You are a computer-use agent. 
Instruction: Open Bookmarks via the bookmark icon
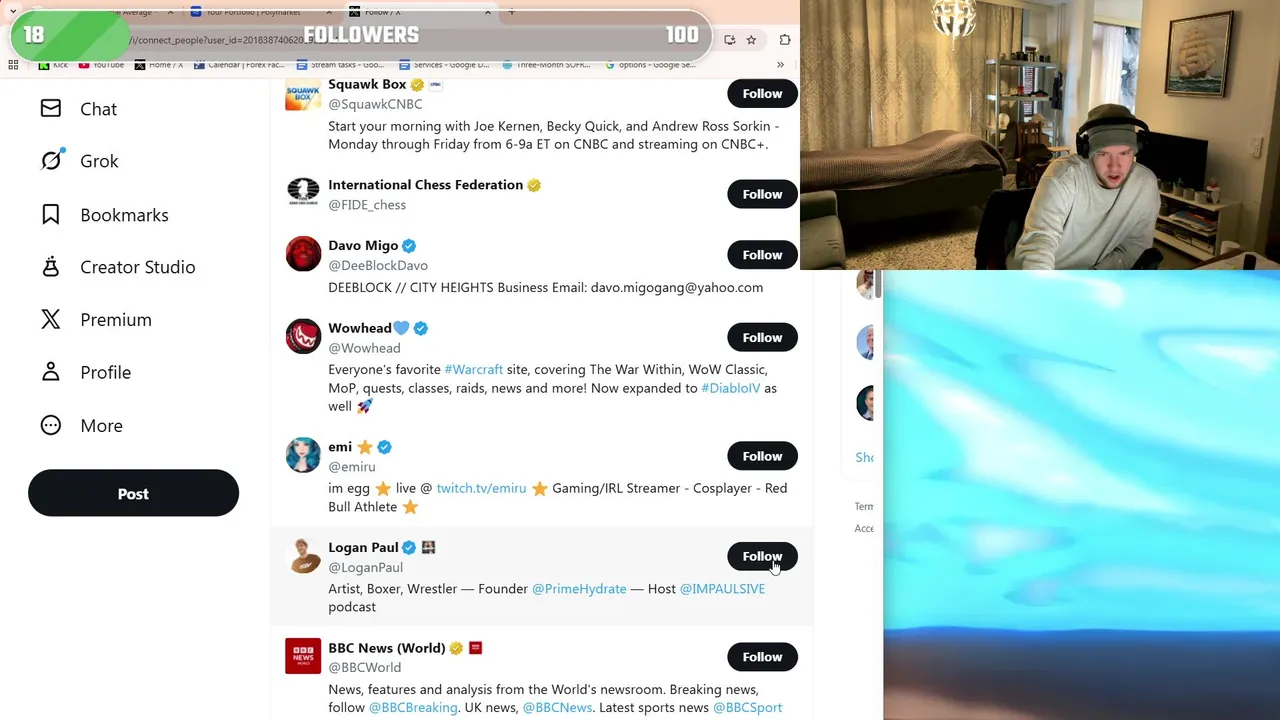(x=51, y=214)
